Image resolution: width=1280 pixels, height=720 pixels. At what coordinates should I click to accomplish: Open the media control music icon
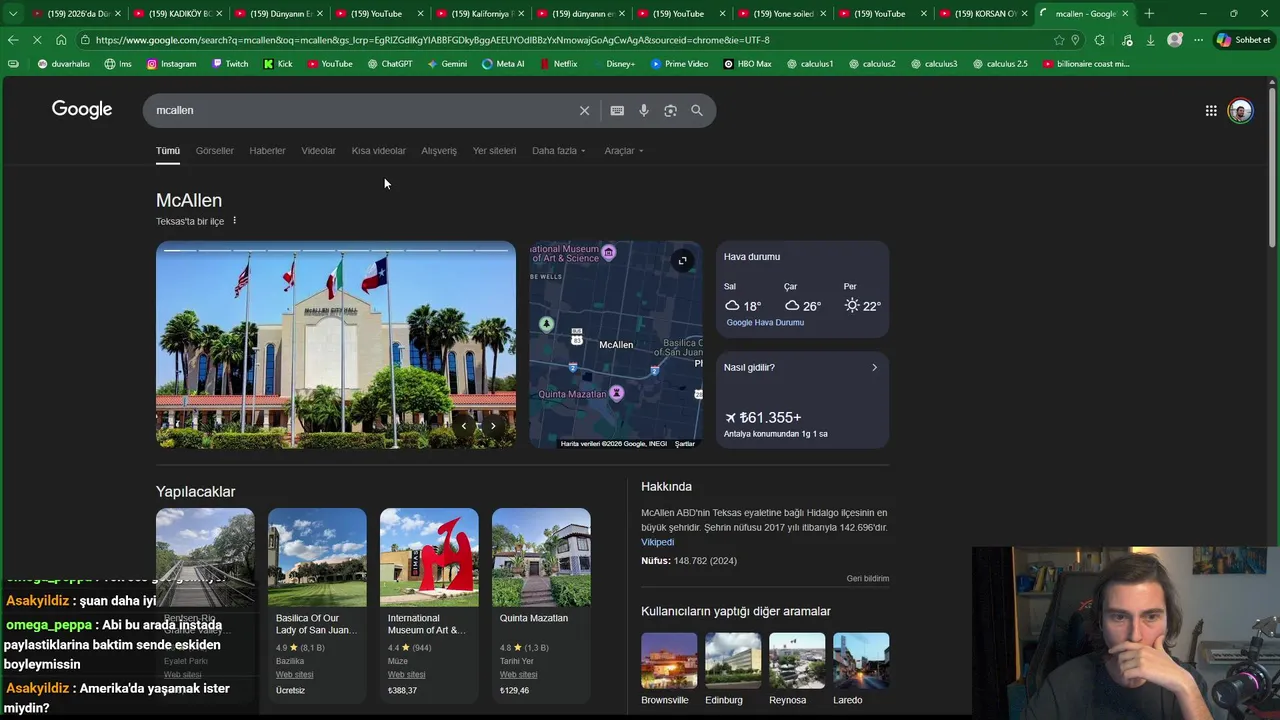tap(1127, 40)
